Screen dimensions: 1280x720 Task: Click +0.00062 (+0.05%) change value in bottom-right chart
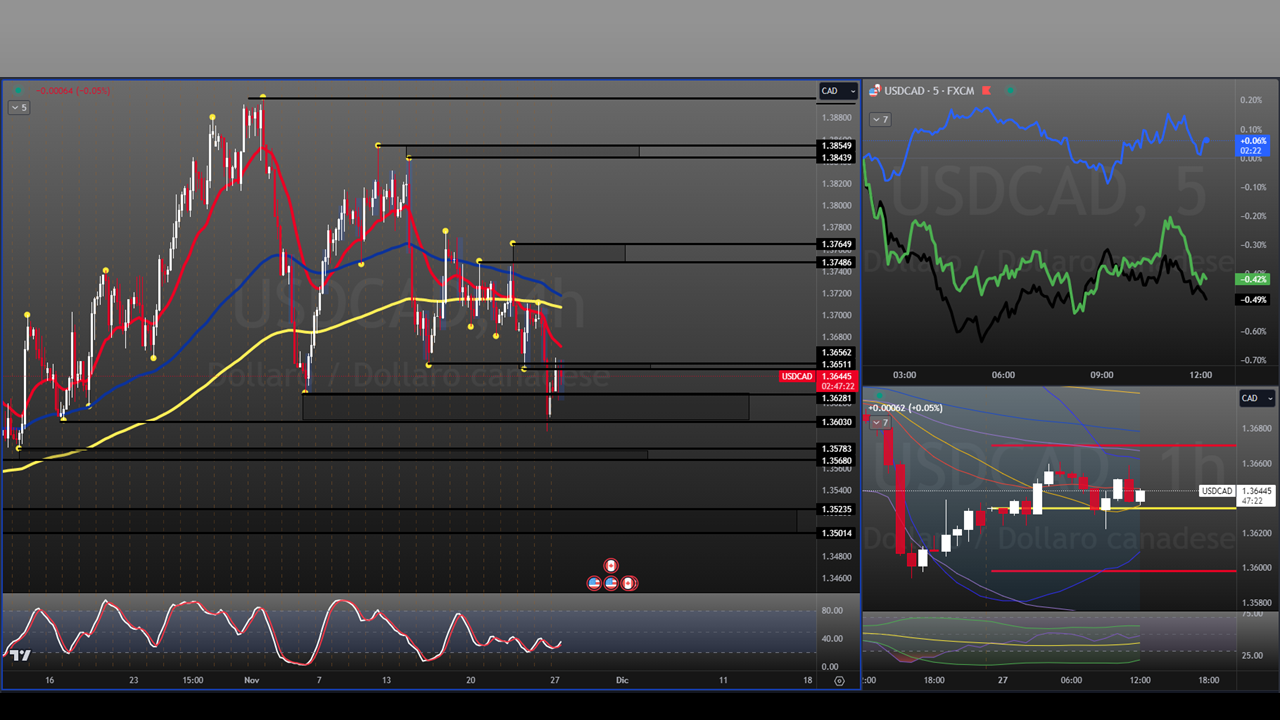tap(905, 408)
